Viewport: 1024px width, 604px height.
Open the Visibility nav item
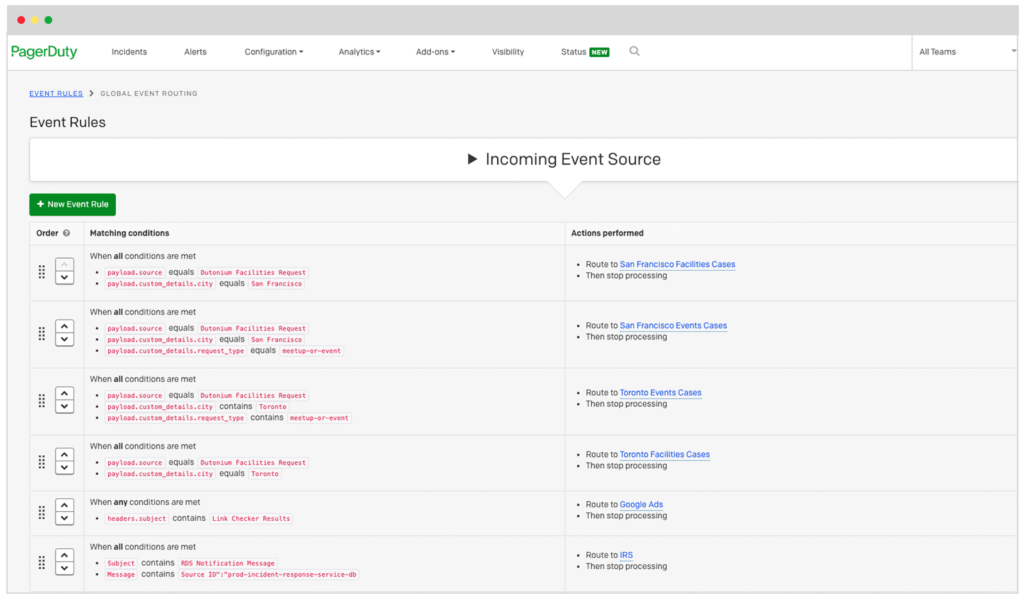coord(508,52)
